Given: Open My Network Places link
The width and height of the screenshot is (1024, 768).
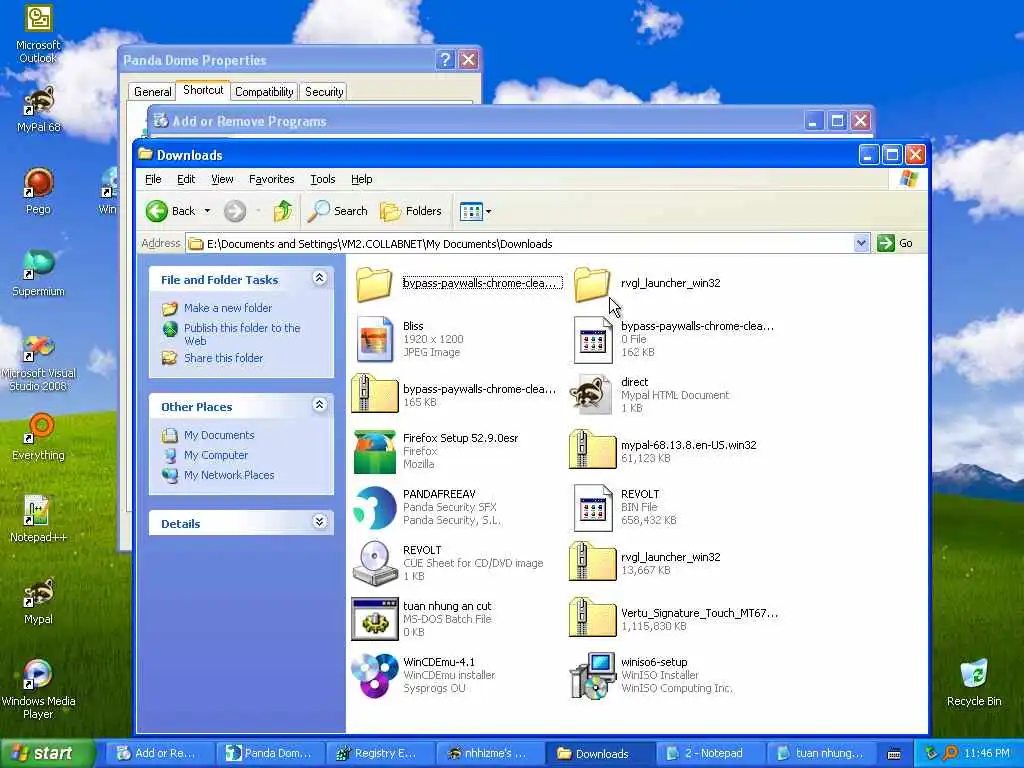Looking at the screenshot, I should (x=229, y=475).
